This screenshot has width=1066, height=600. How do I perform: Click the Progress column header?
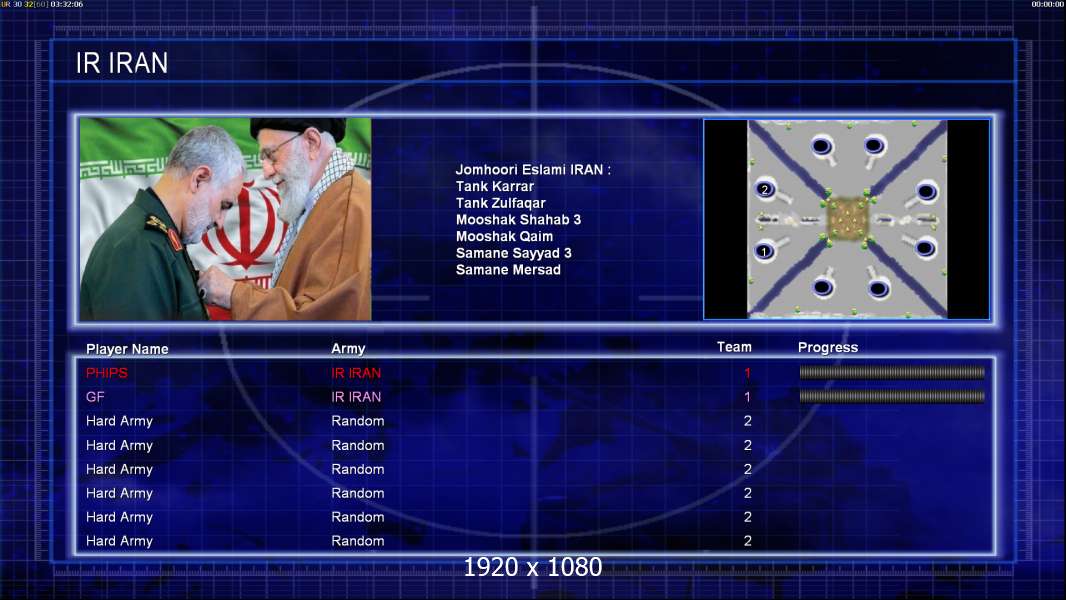click(x=827, y=347)
